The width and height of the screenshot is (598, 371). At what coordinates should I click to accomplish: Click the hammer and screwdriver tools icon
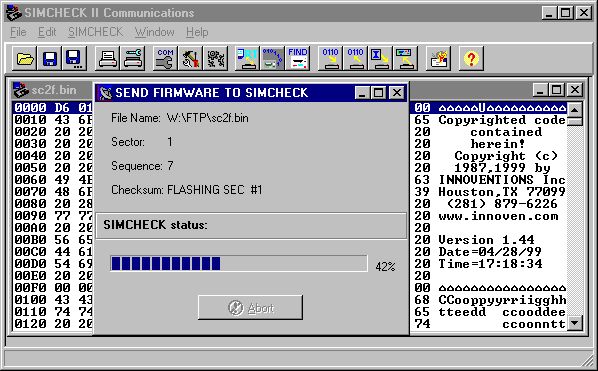tap(190, 58)
